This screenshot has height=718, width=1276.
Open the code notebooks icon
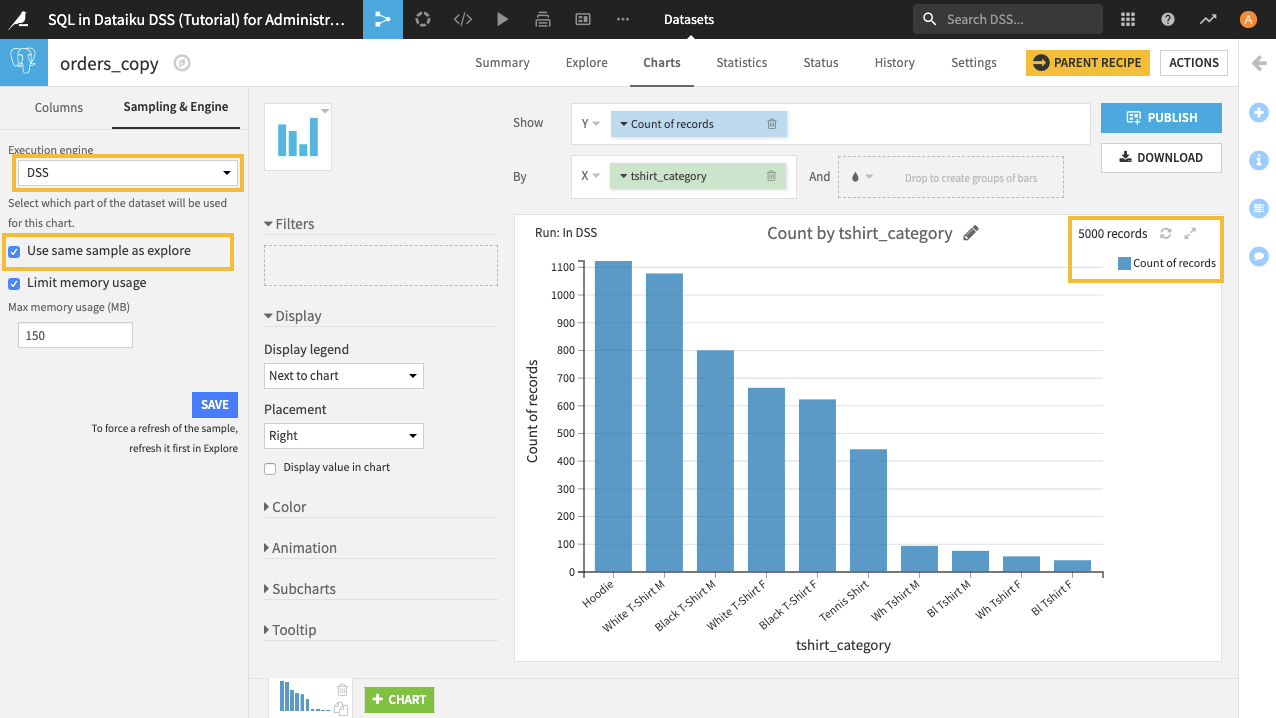[x=462, y=19]
